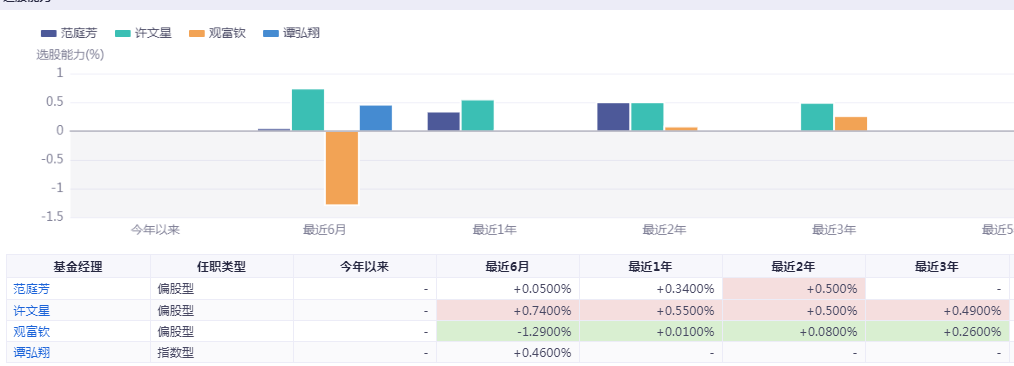Click the dark blue 范庭芳 legend swatch
Viewport: 1014px width, 366px height.
point(49,34)
